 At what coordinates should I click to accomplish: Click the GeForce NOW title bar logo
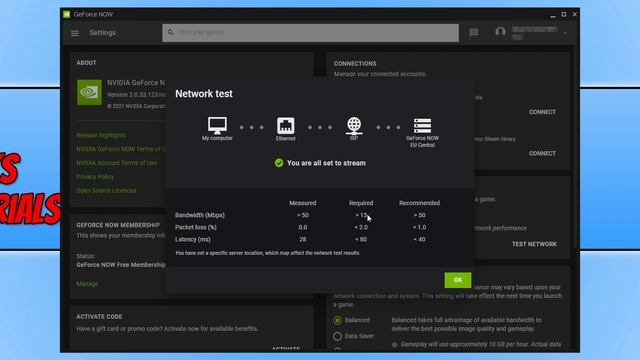pyautogui.click(x=67, y=14)
